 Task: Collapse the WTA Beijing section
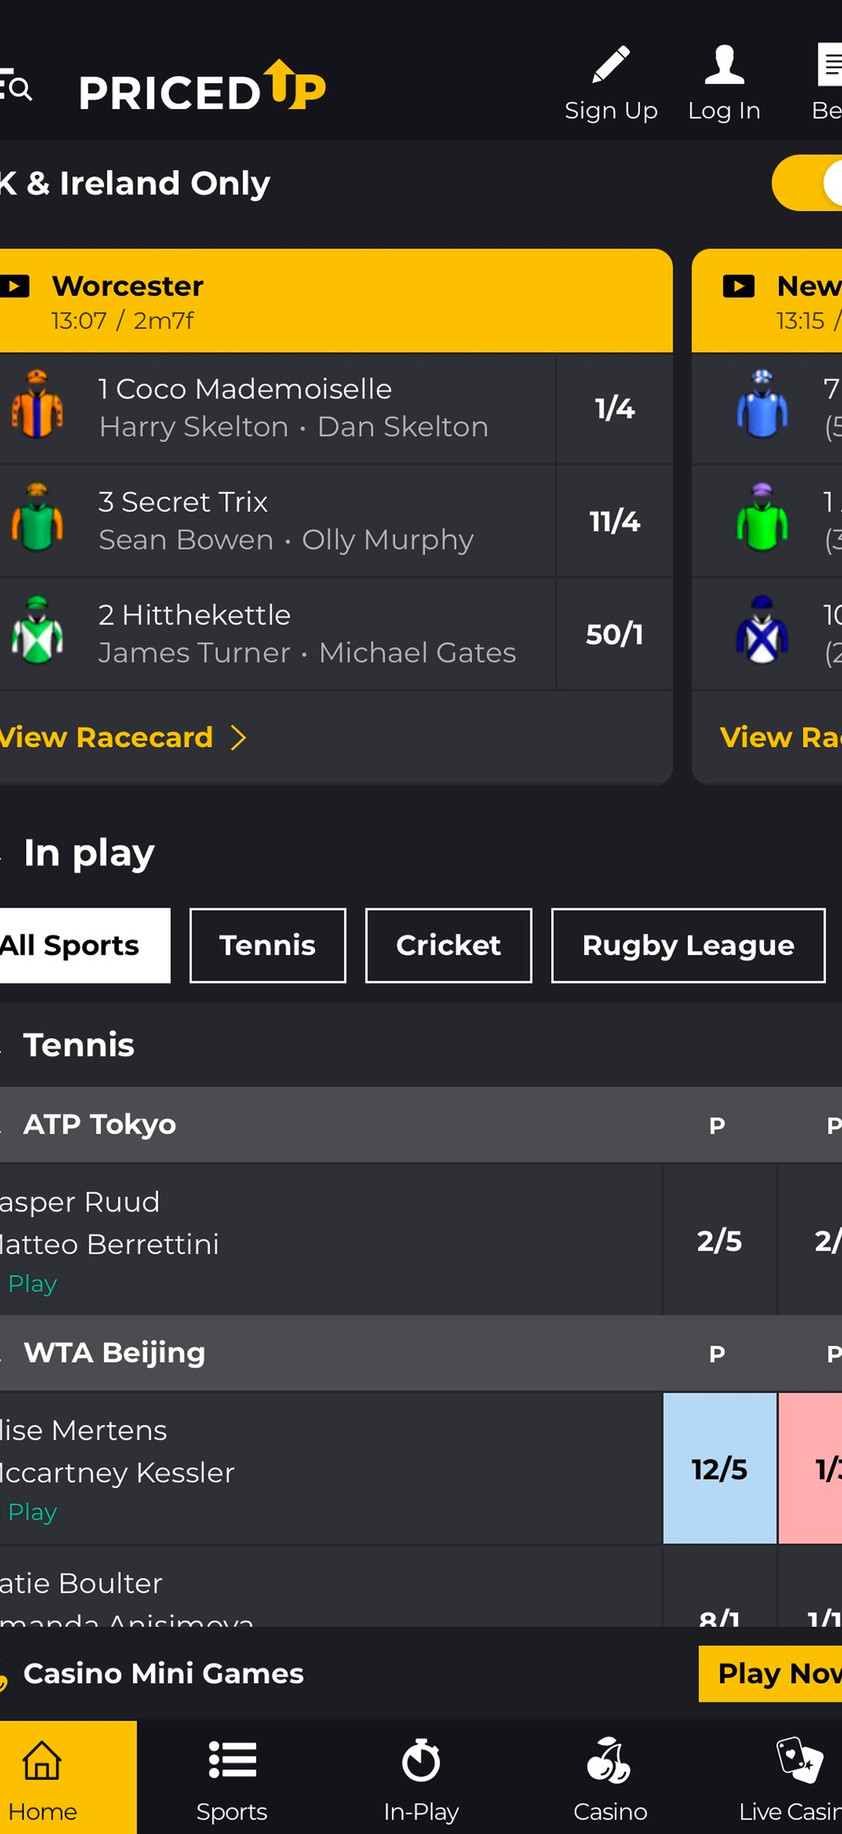(x=114, y=1352)
